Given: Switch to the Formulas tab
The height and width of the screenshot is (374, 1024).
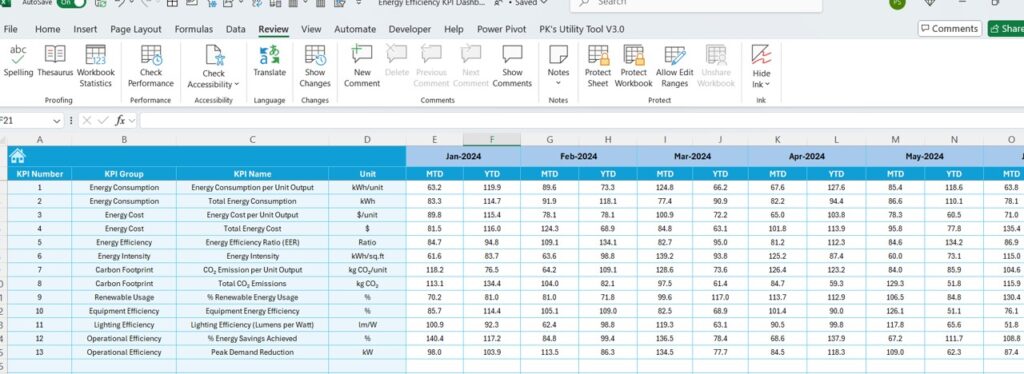Looking at the screenshot, I should [193, 29].
